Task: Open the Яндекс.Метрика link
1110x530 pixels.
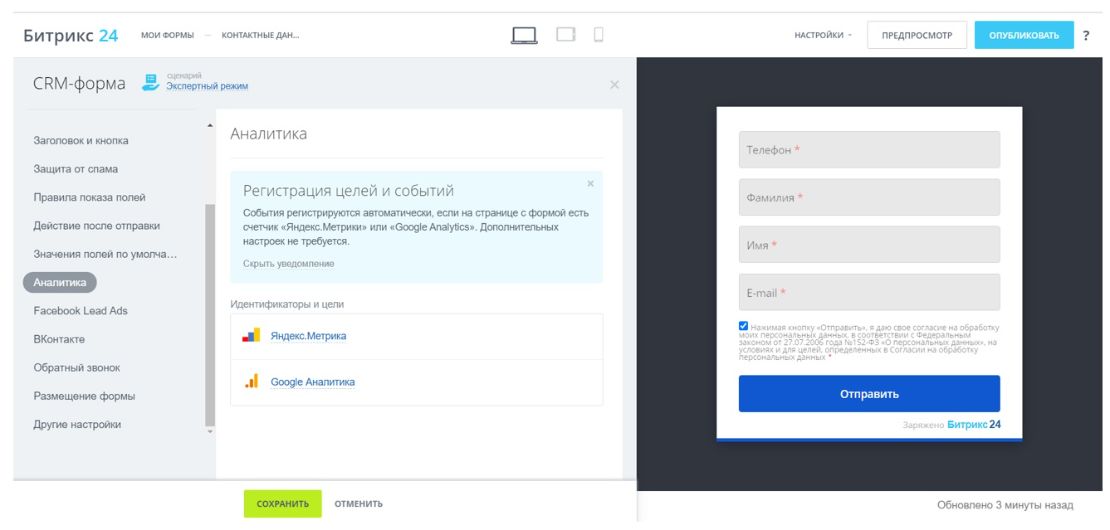Action: 309,336
